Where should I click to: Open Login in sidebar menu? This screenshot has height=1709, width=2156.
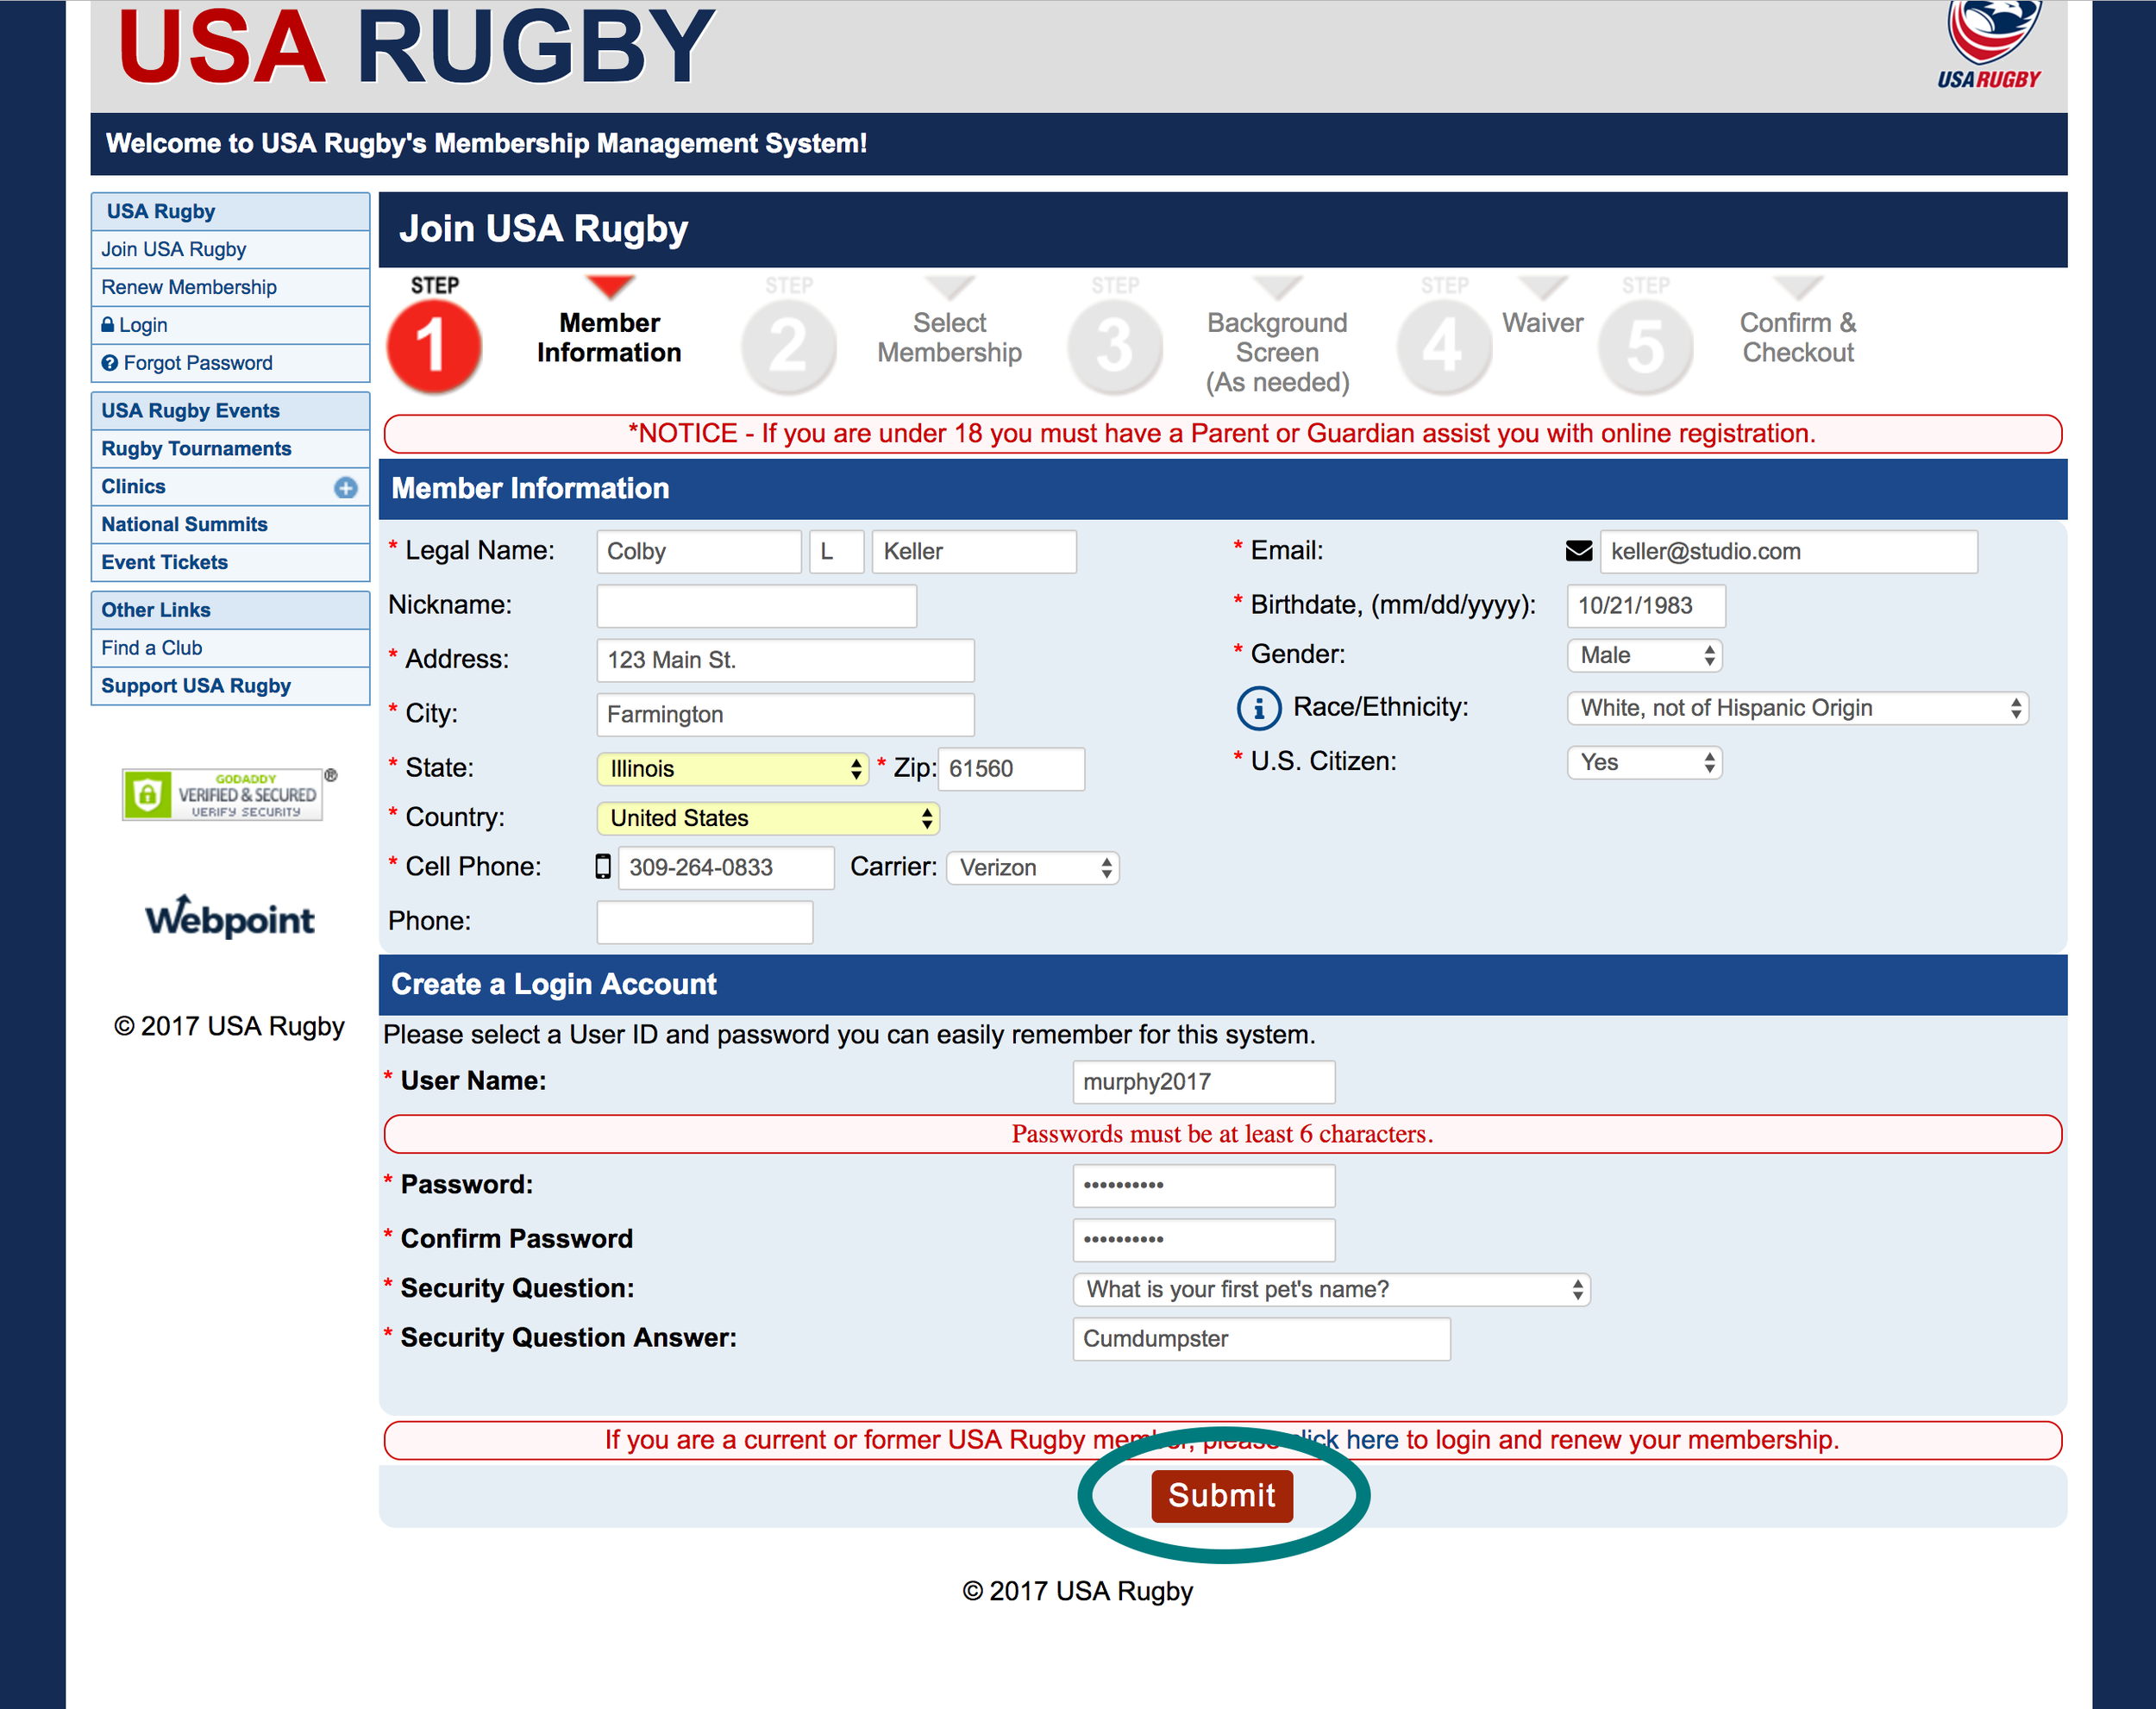pos(230,325)
